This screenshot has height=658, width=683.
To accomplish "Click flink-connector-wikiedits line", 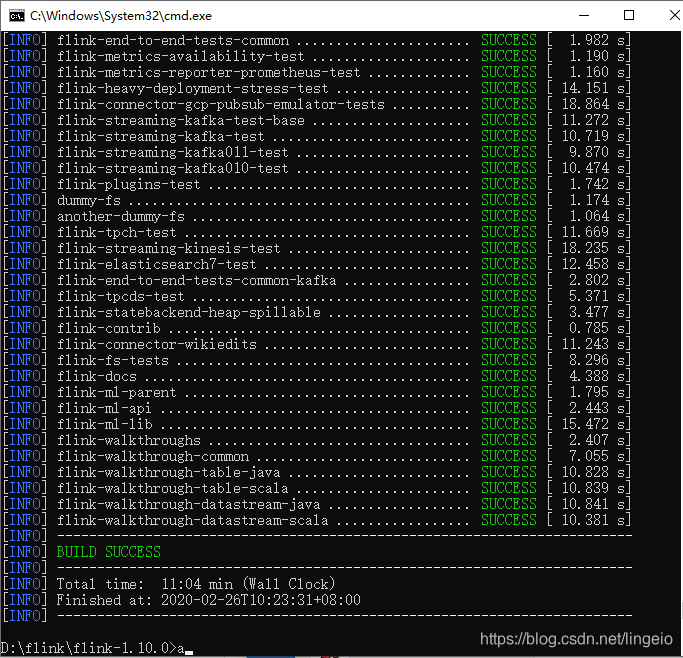I will point(317,344).
